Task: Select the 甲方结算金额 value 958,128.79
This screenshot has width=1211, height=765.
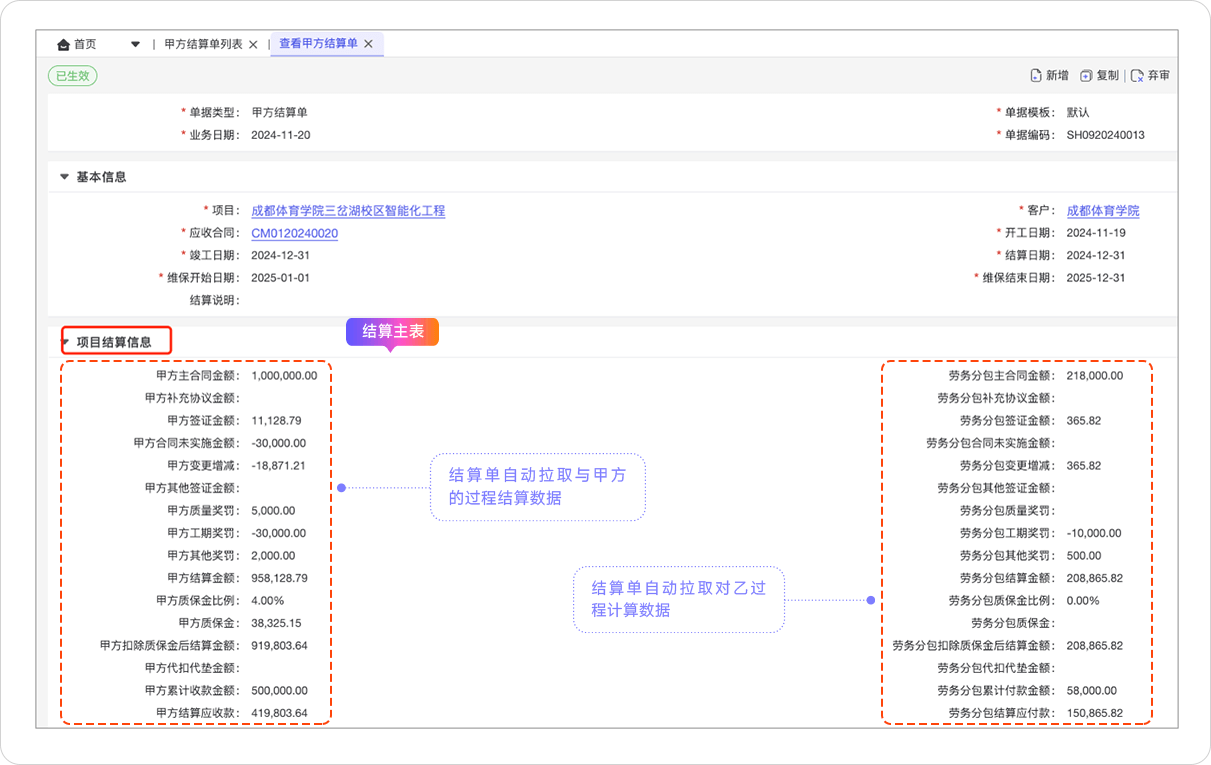Action: pyautogui.click(x=279, y=578)
